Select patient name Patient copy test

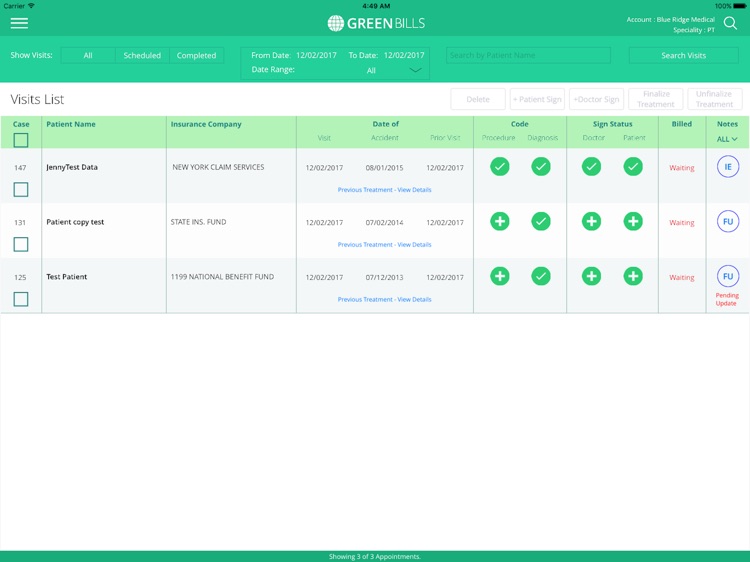click(75, 222)
